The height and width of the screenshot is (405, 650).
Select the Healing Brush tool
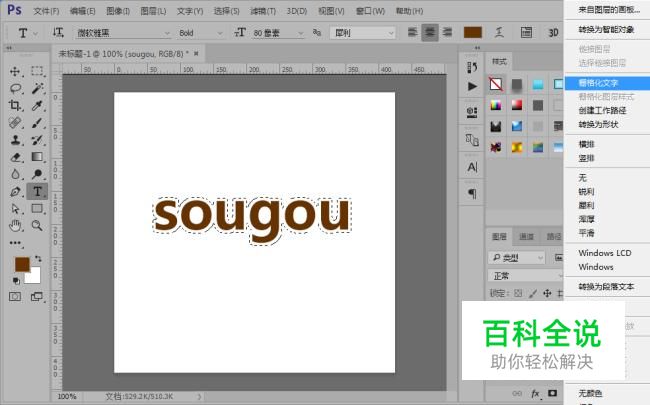pos(15,123)
